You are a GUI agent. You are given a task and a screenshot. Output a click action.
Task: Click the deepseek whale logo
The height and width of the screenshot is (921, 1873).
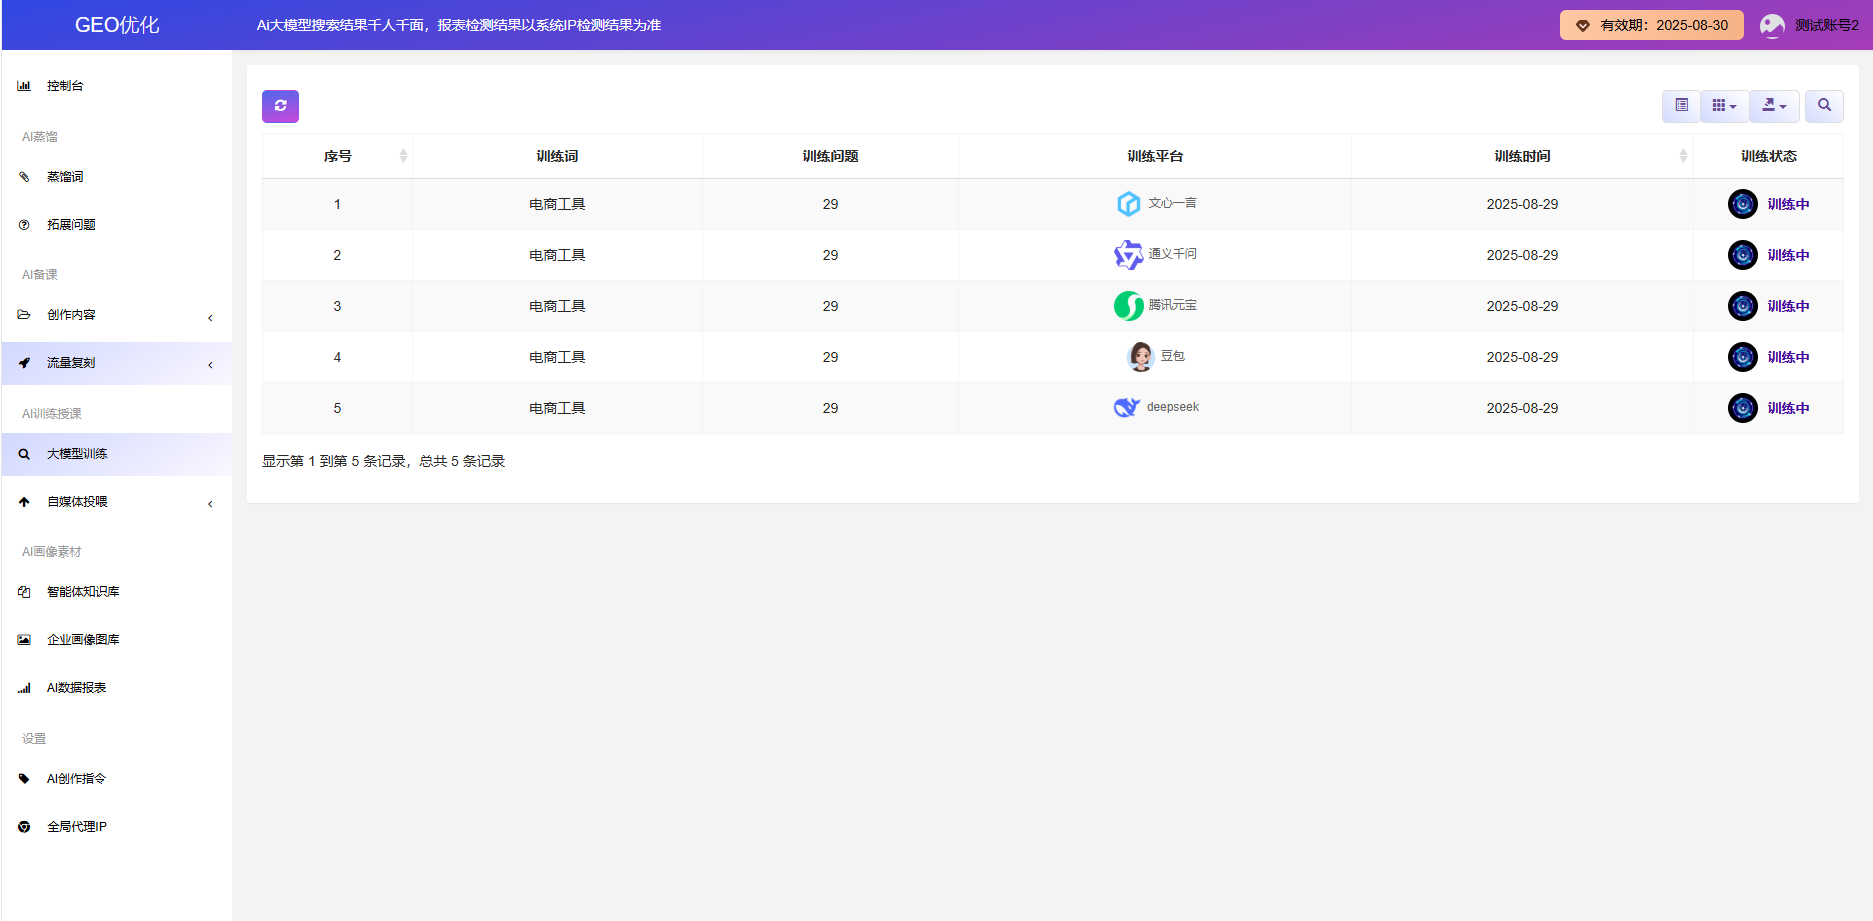pyautogui.click(x=1127, y=408)
